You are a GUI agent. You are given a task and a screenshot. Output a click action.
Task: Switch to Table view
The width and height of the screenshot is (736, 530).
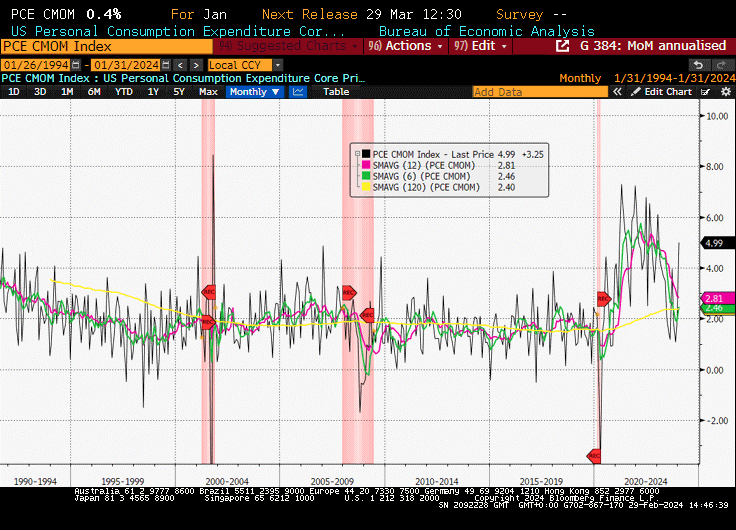coord(336,92)
